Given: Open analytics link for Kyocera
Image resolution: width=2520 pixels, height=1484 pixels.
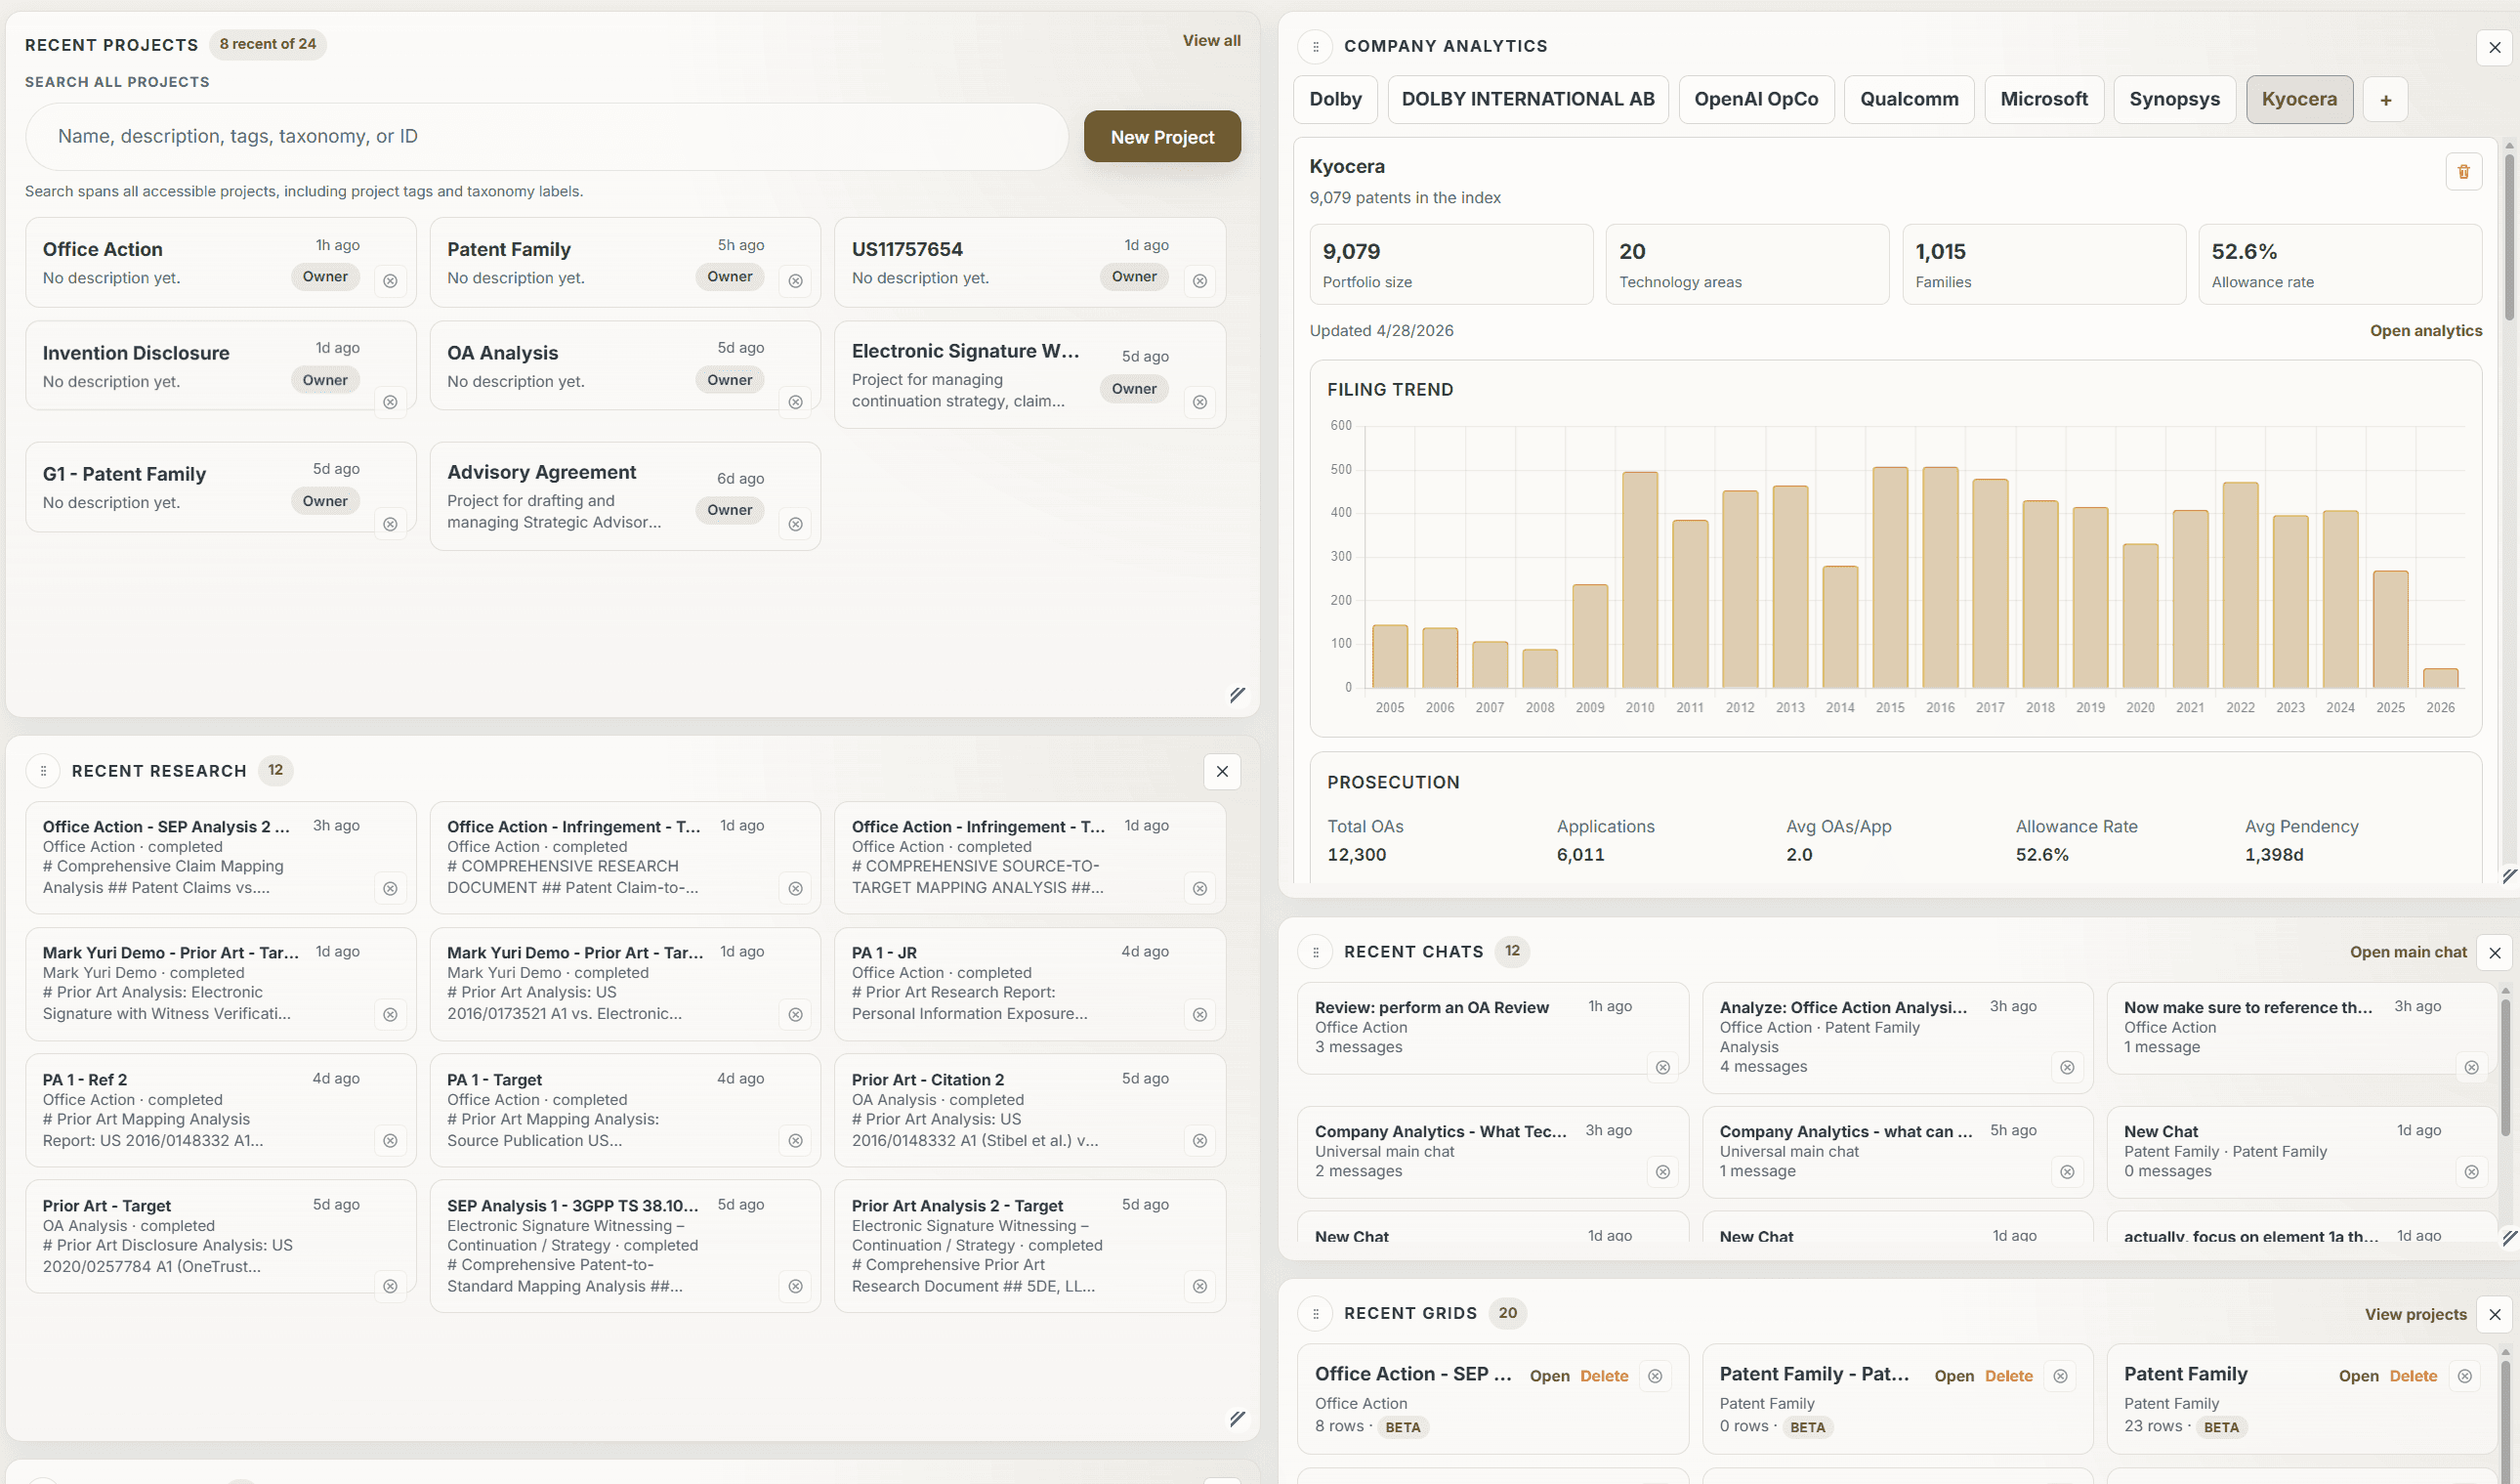Looking at the screenshot, I should pos(2425,331).
